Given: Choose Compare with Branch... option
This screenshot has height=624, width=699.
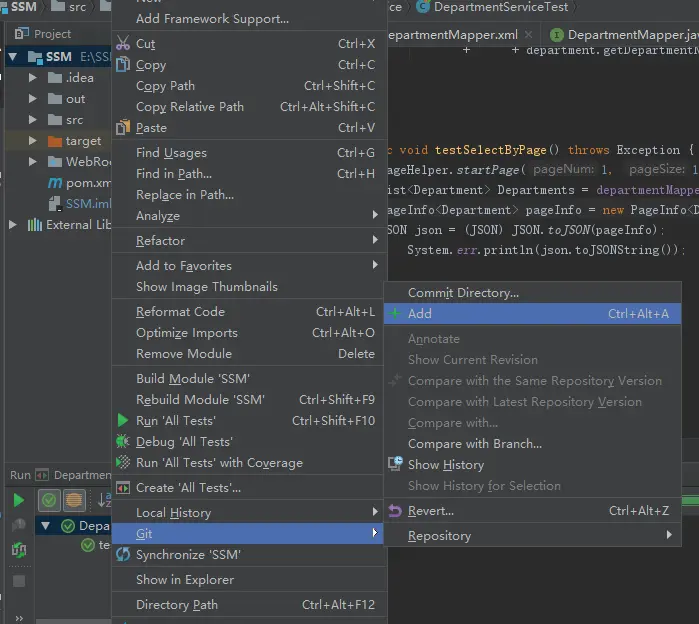Looking at the screenshot, I should pyautogui.click(x=532, y=444).
